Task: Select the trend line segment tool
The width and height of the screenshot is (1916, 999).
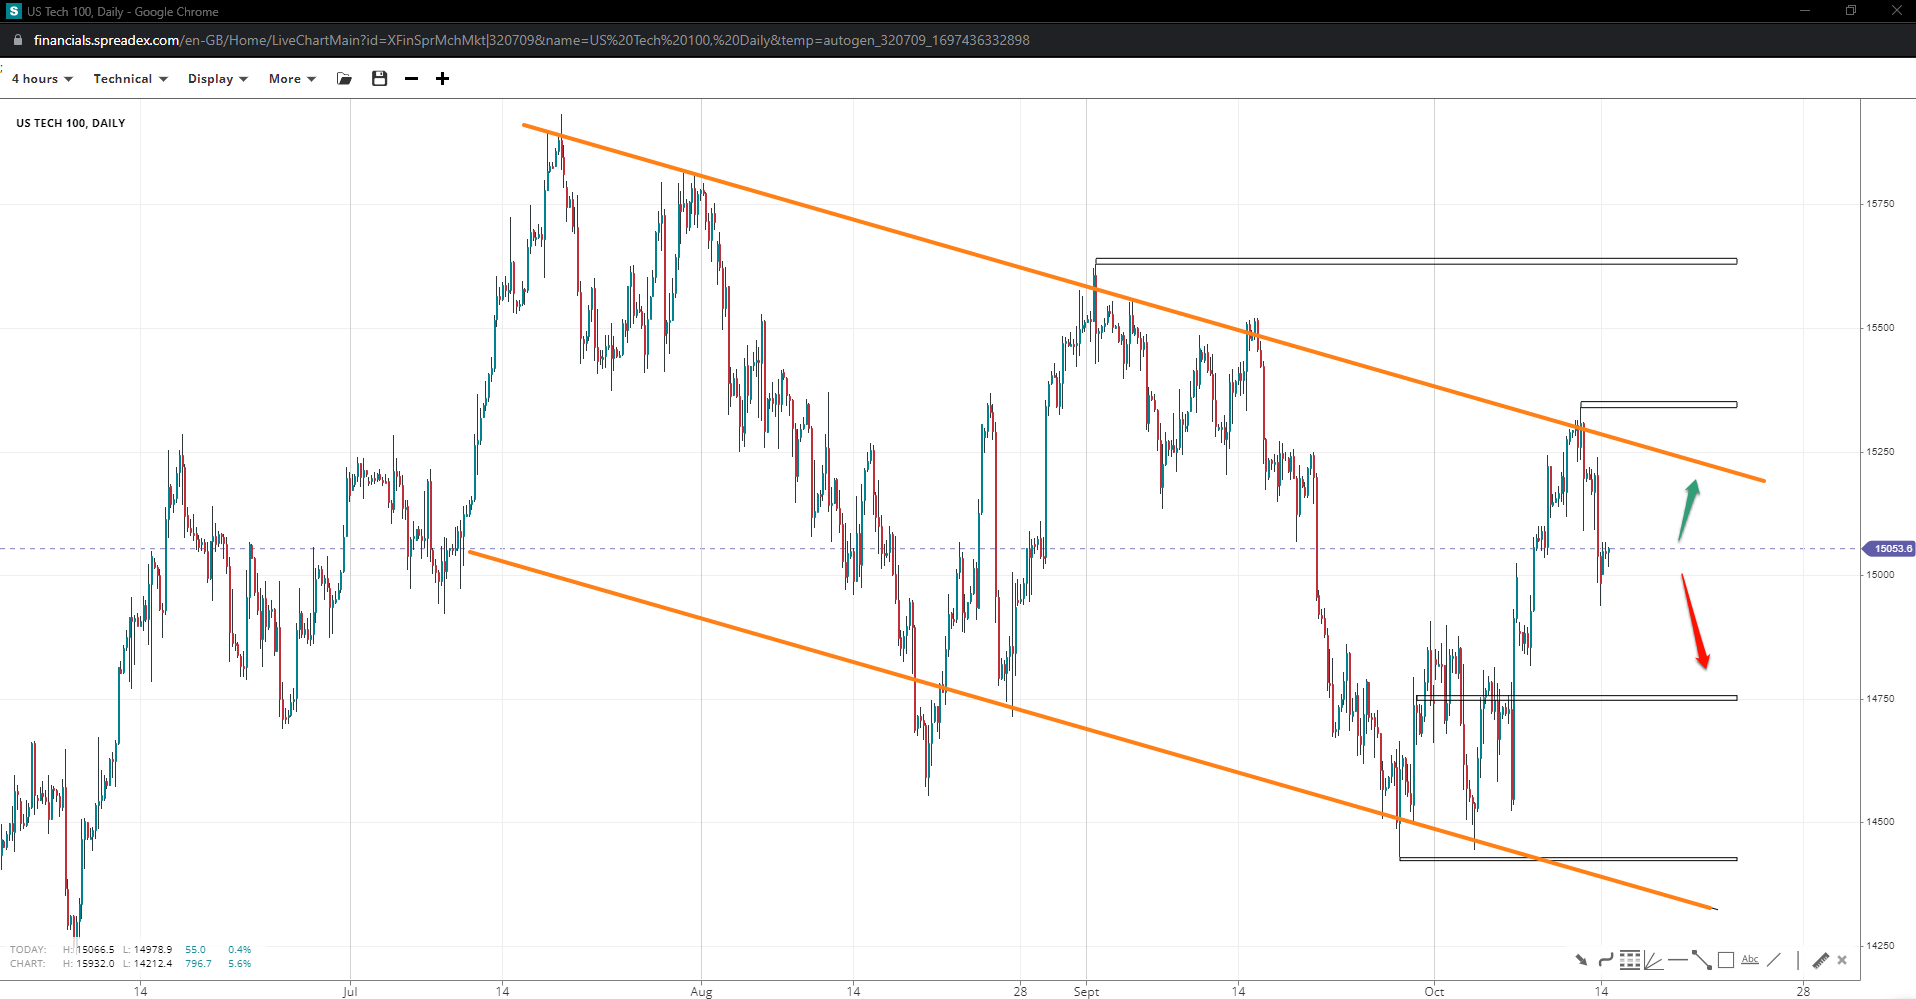Action: click(1701, 960)
